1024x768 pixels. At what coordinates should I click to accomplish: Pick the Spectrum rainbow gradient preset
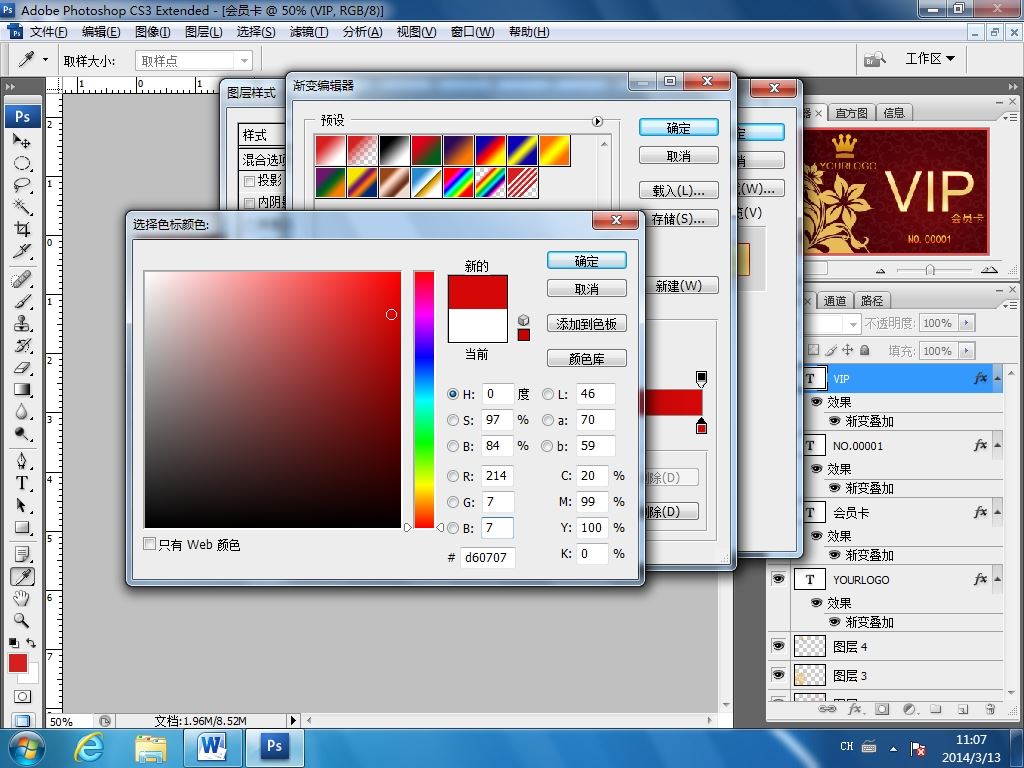tap(458, 183)
